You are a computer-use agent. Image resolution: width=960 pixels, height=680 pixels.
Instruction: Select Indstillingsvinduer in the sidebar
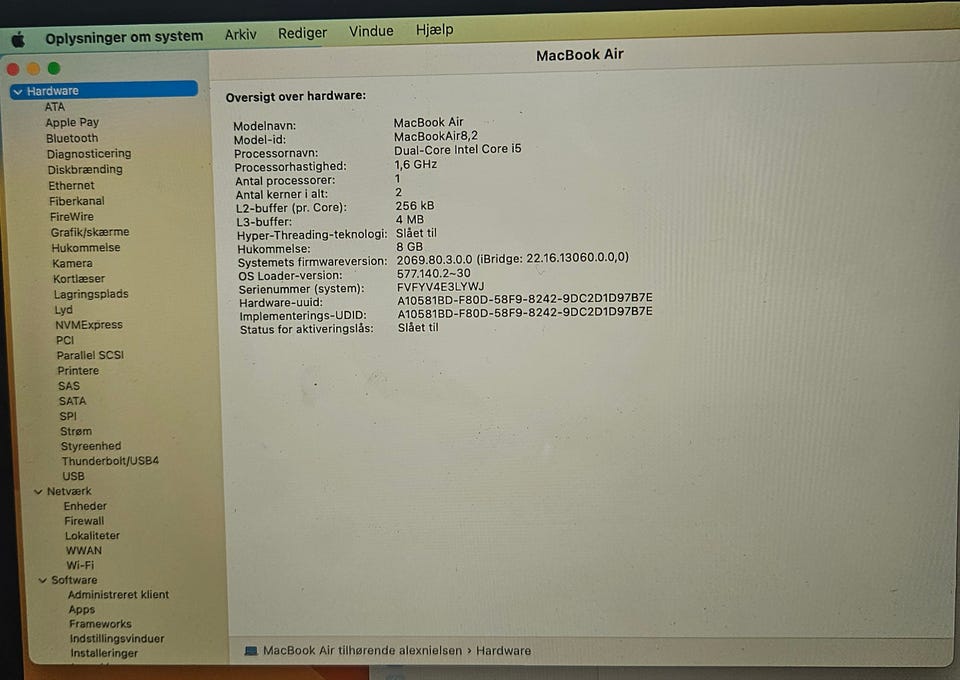point(117,638)
